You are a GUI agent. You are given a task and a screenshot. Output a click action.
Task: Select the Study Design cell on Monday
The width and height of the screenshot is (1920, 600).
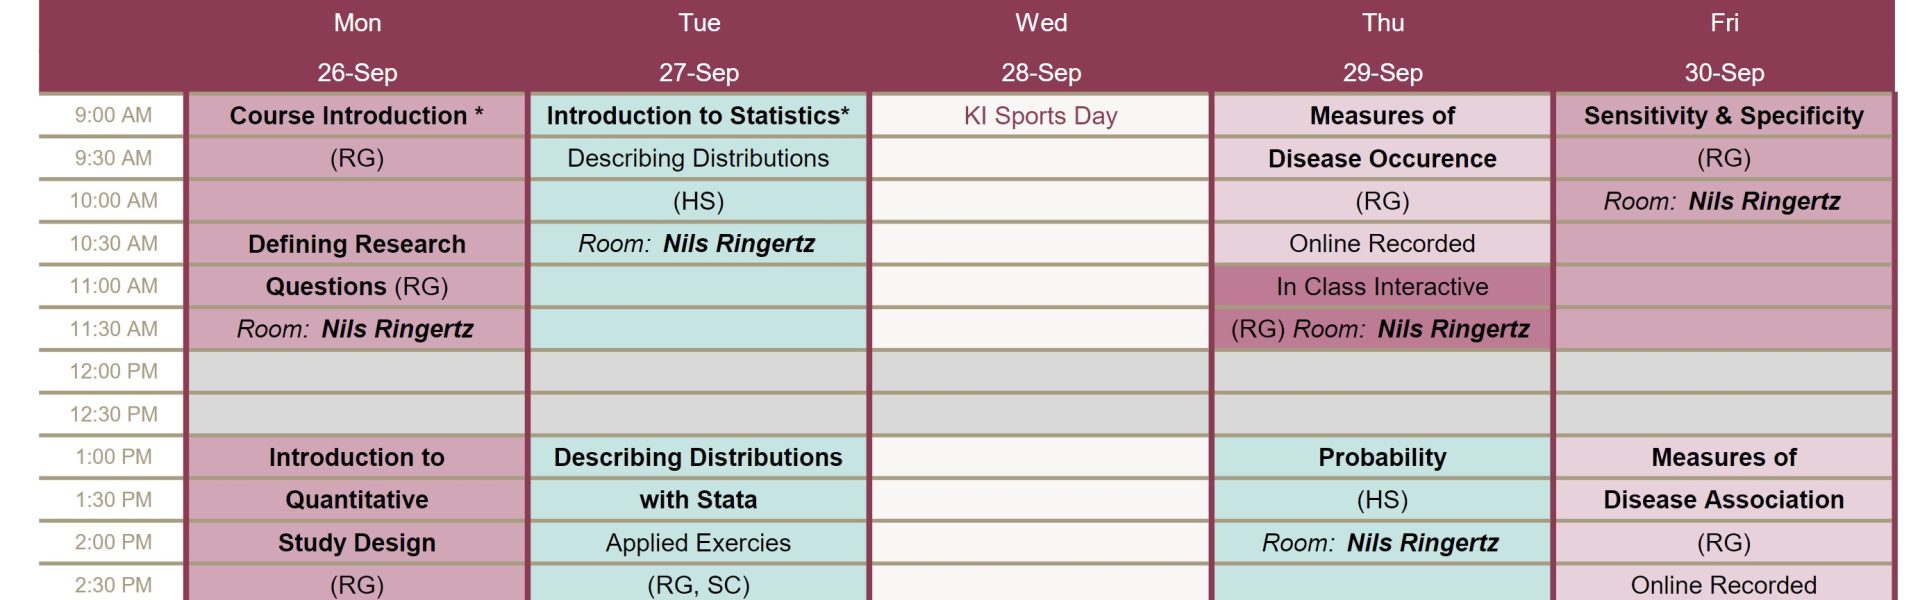[x=356, y=543]
